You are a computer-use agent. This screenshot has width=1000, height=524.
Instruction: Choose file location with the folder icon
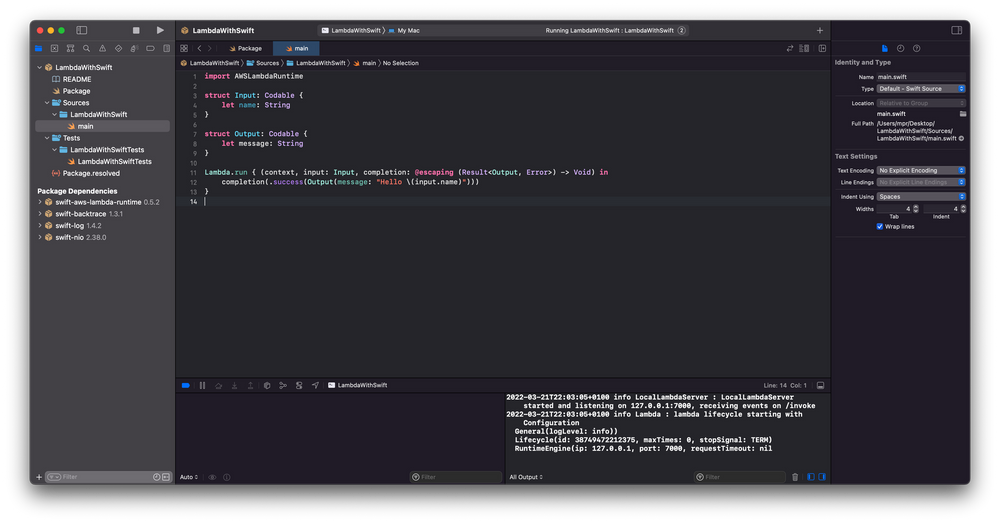tap(962, 113)
